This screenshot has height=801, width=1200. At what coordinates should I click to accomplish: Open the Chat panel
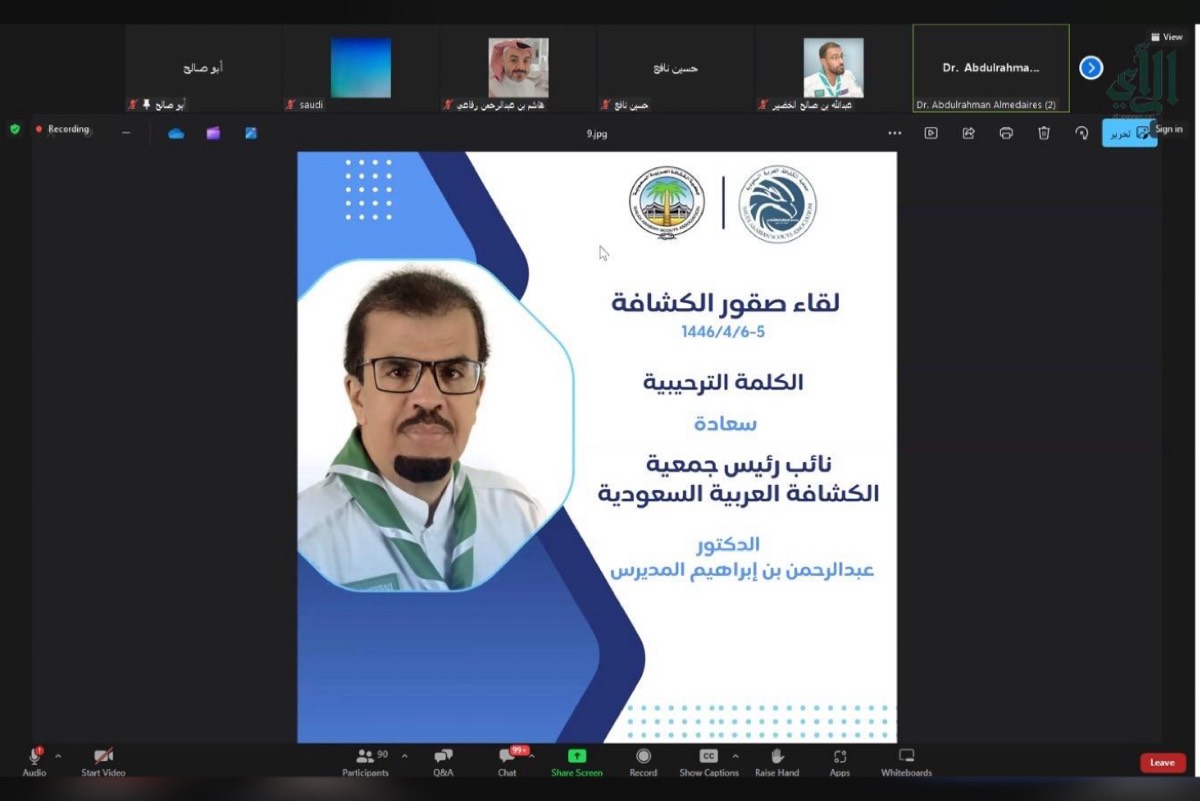[507, 758]
